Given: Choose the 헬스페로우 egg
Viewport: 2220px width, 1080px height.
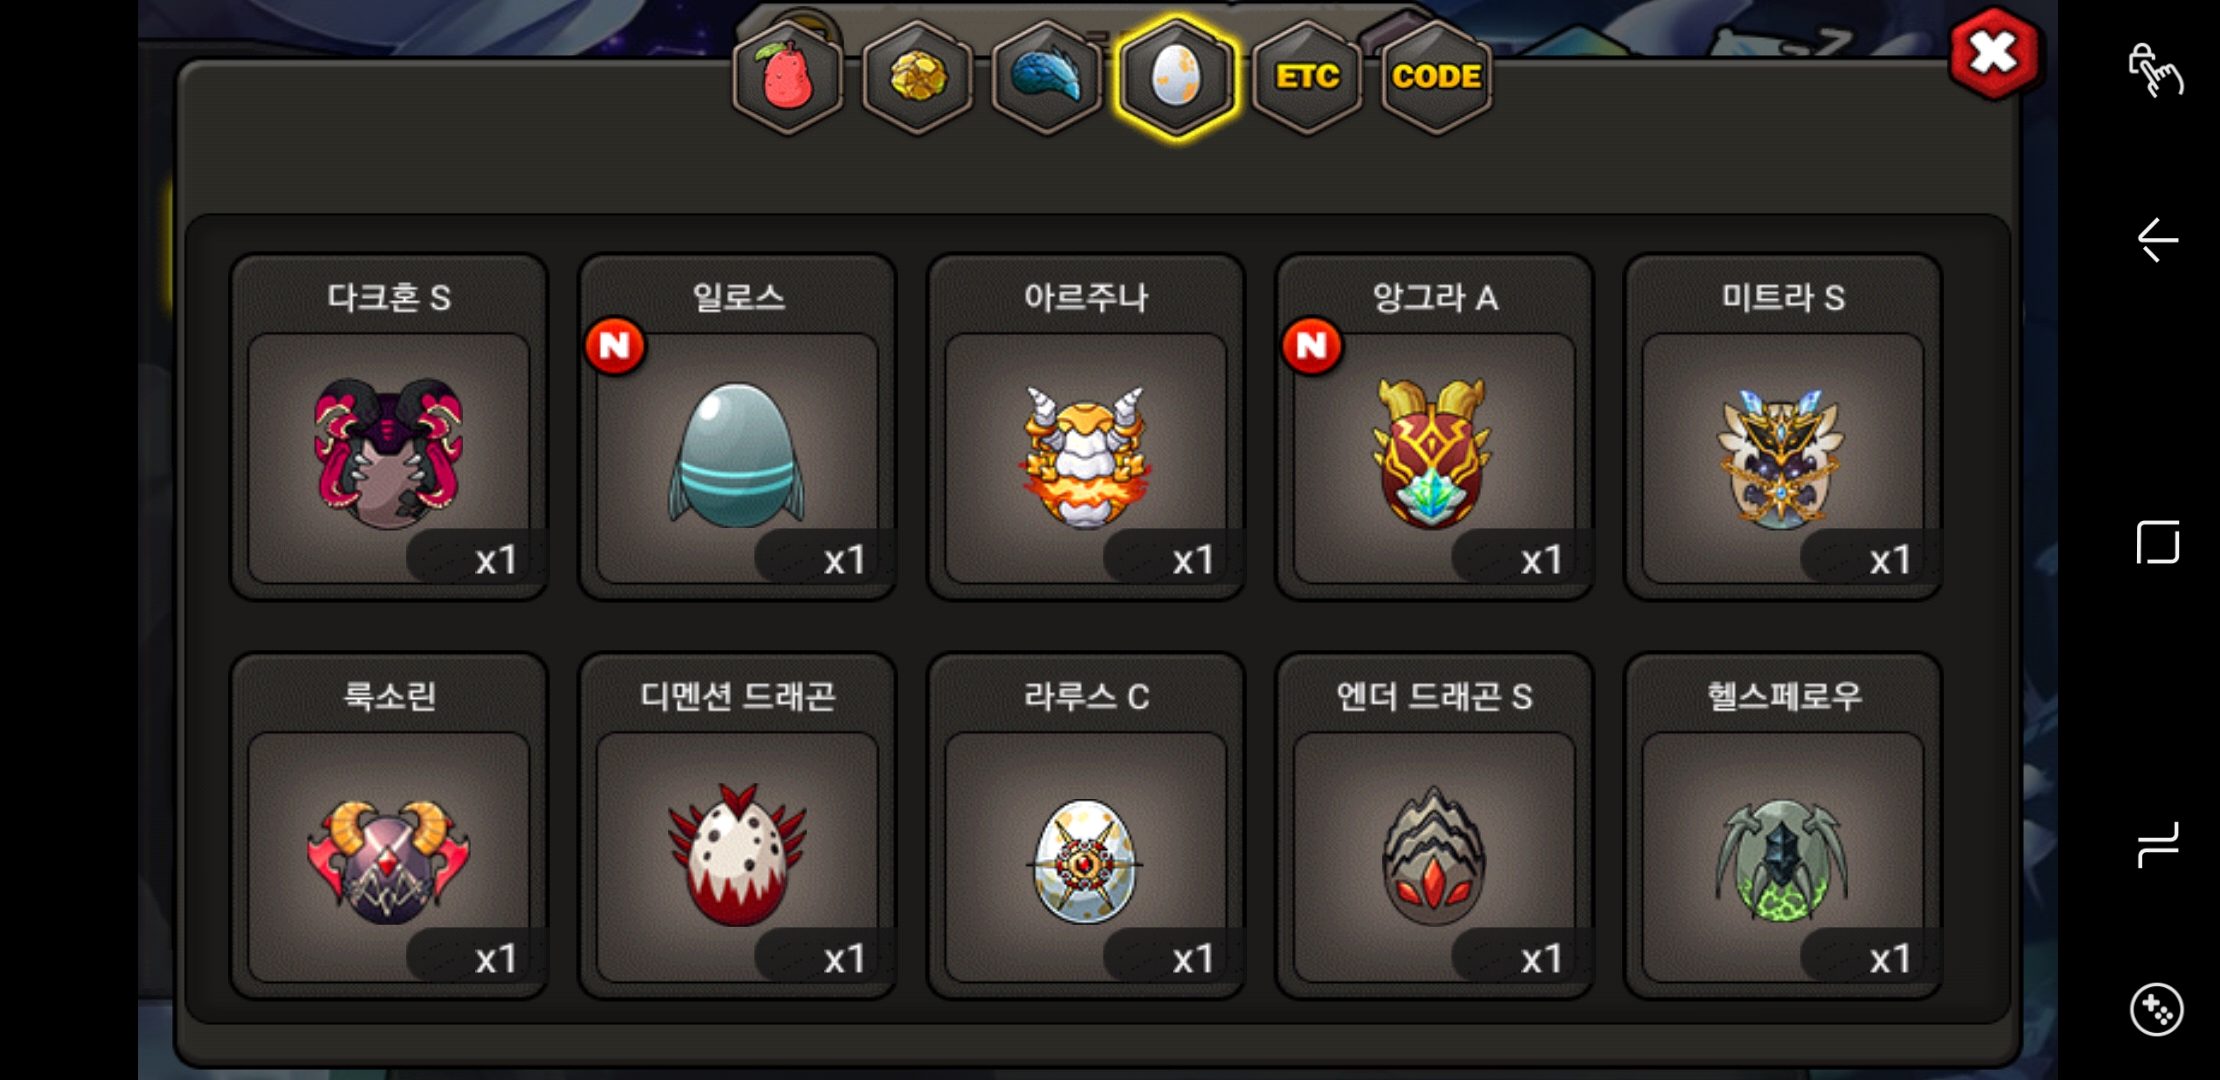Looking at the screenshot, I should 1783,826.
